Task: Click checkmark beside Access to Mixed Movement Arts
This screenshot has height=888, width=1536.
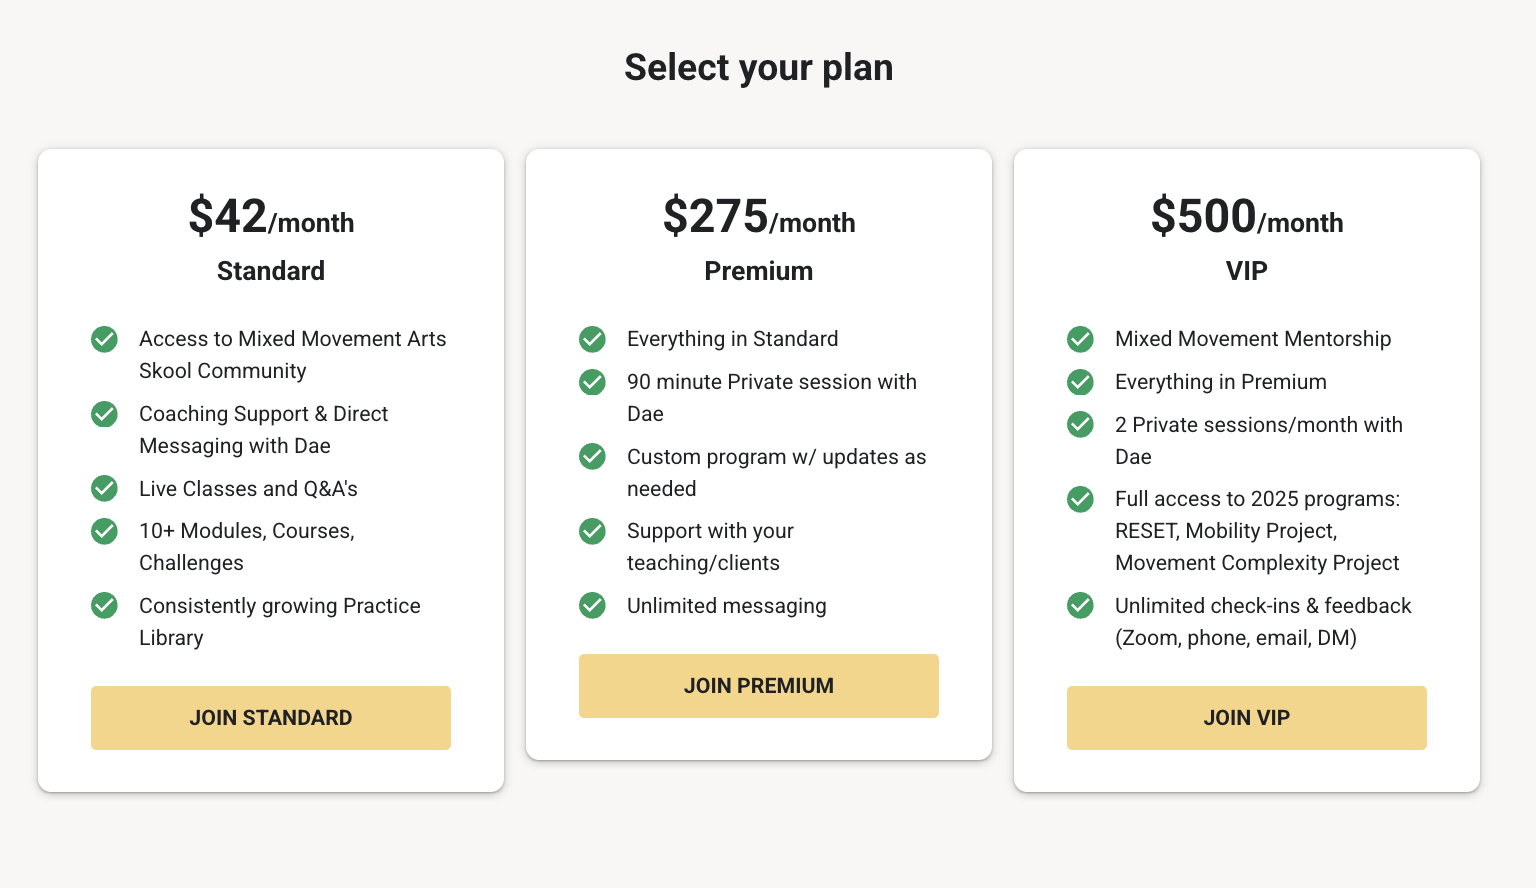Action: pyautogui.click(x=105, y=339)
